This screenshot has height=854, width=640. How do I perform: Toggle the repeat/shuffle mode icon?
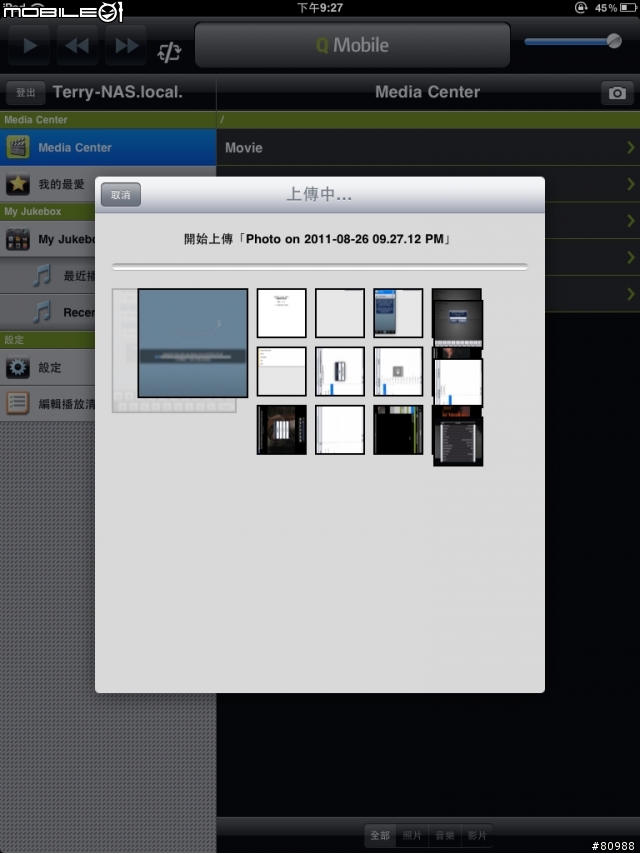tap(169, 52)
